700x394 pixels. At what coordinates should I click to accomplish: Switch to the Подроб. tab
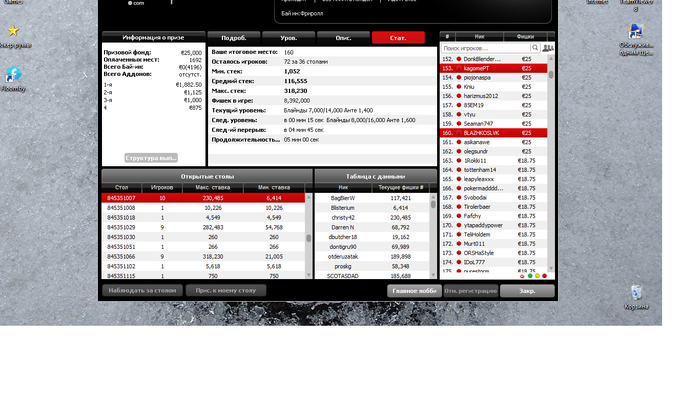233,38
